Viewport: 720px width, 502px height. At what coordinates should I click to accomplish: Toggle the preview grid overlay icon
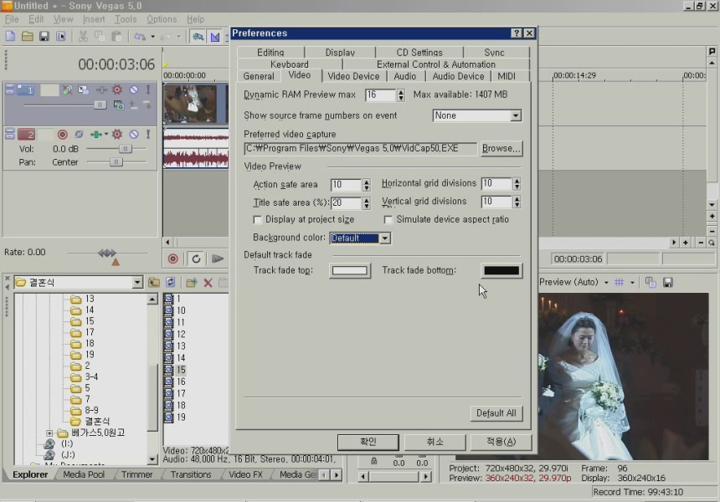(x=619, y=282)
